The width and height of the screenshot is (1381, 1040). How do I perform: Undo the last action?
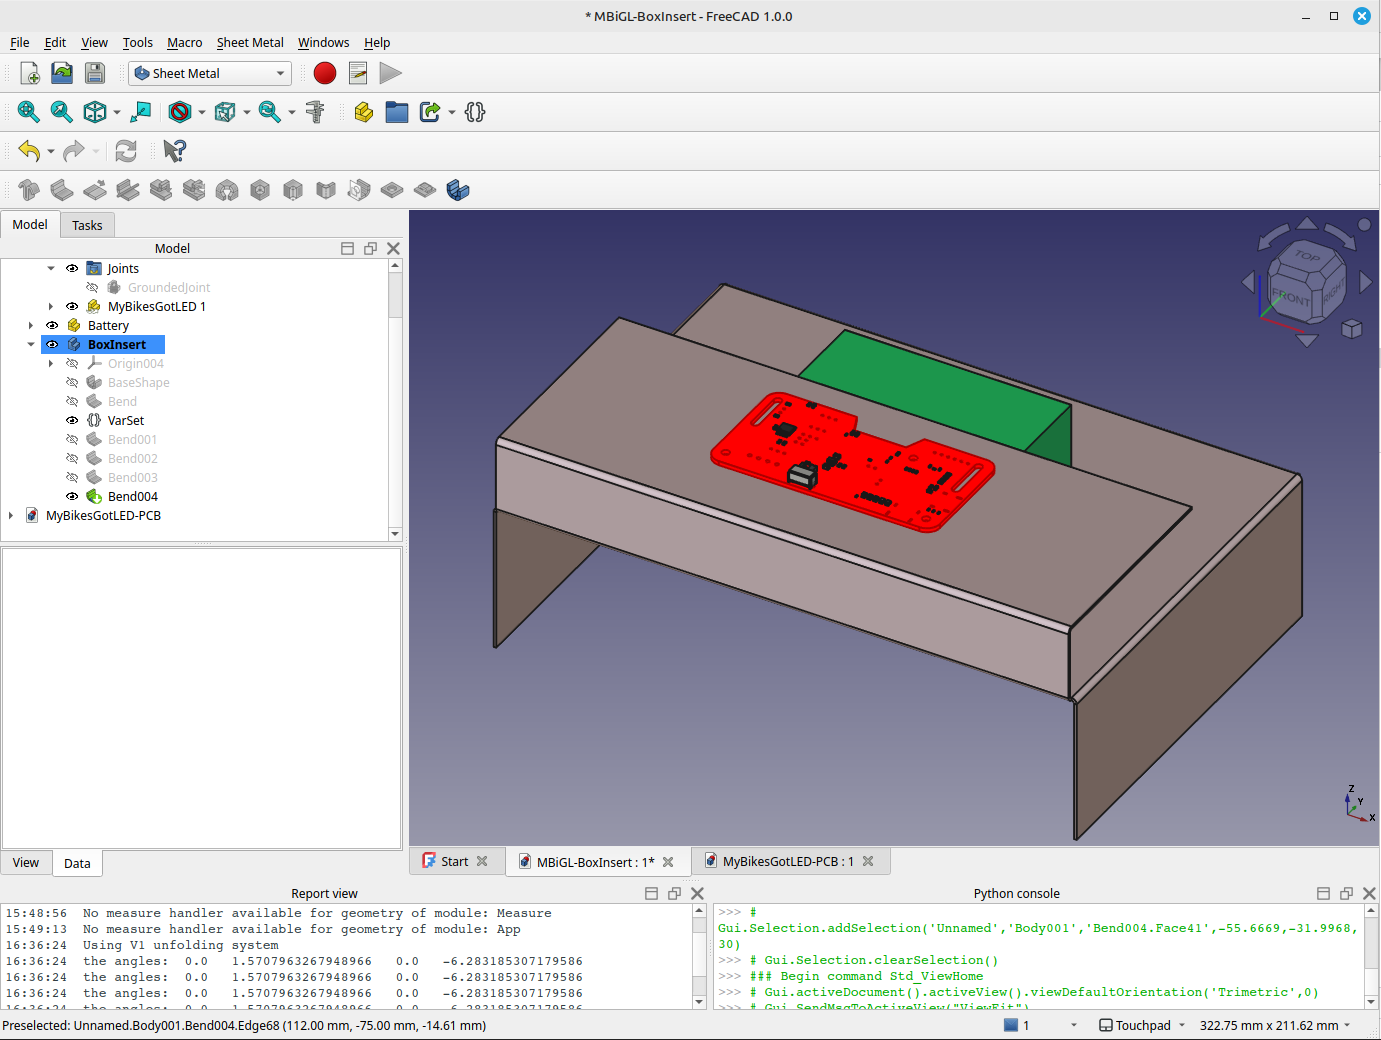point(29,151)
